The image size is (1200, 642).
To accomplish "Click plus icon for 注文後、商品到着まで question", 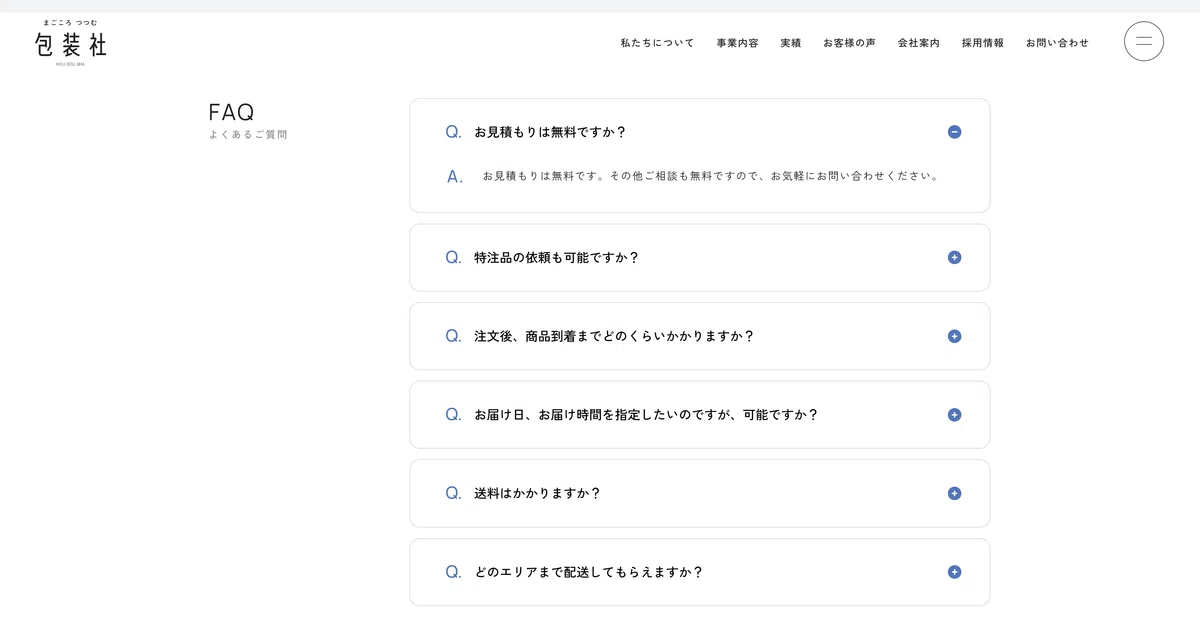I will [954, 336].
